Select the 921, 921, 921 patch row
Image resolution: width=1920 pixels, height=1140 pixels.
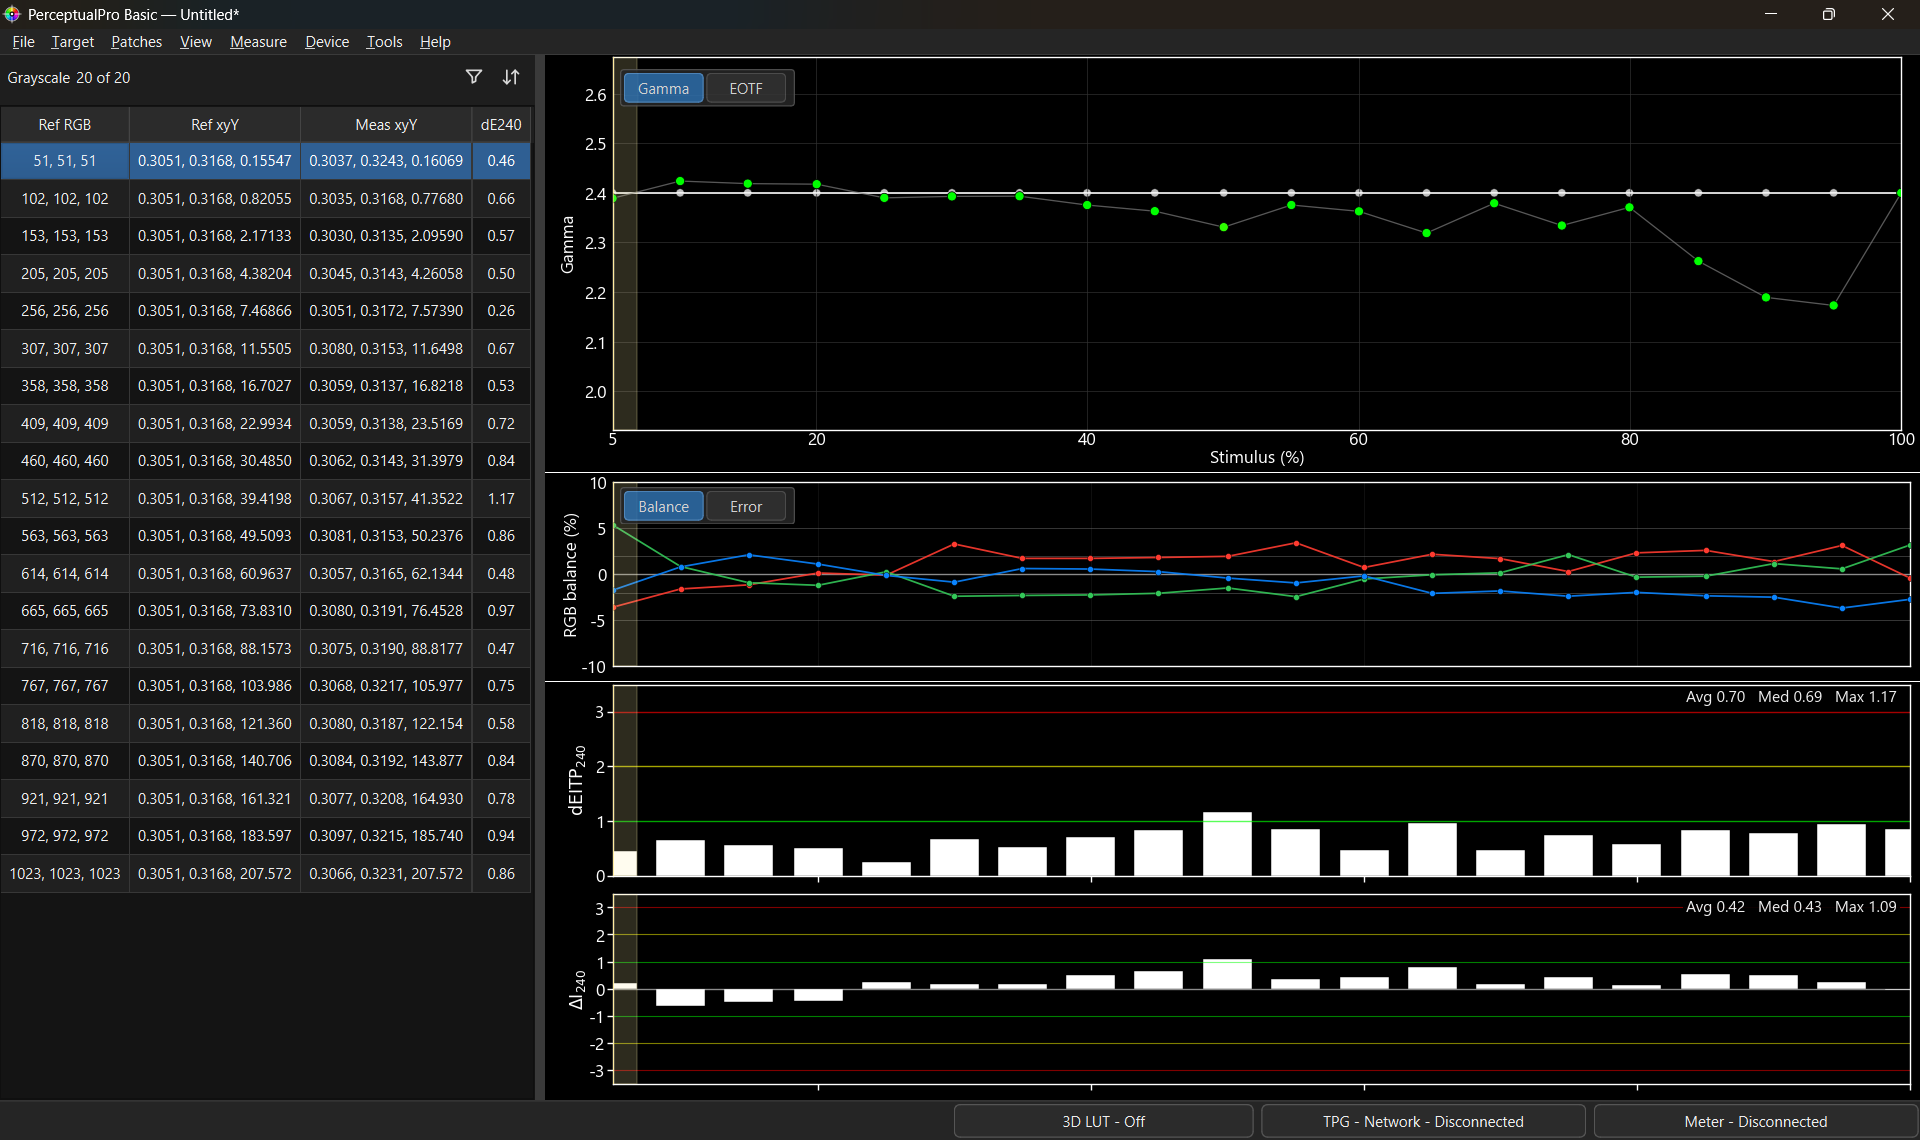coord(266,799)
